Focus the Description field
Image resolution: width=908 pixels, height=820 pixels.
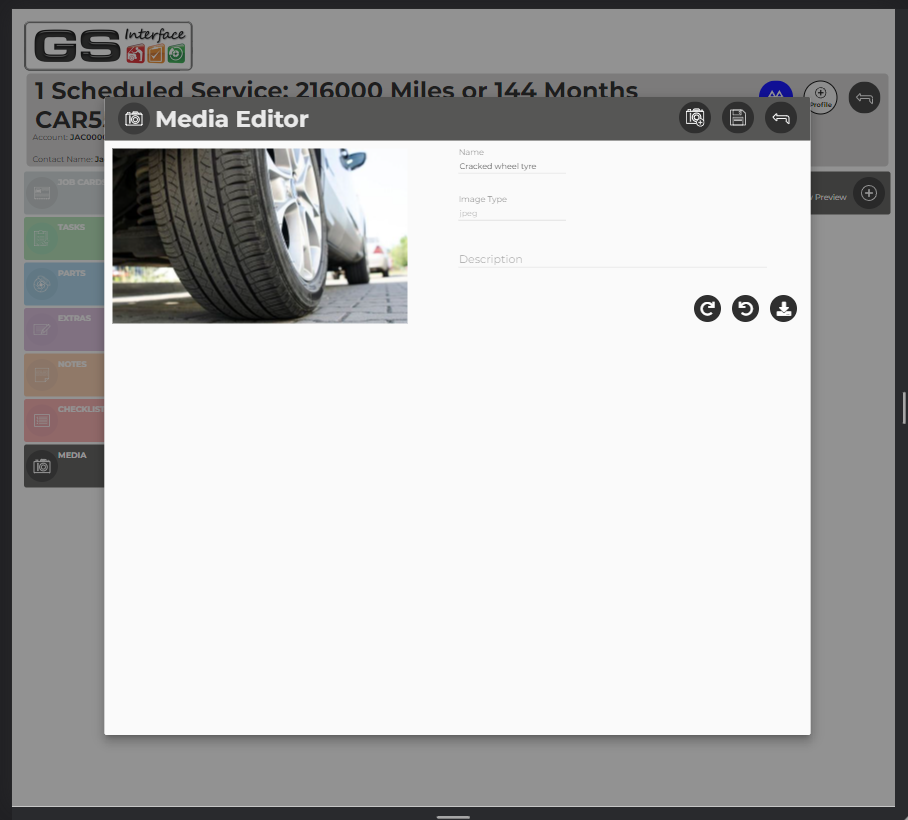(x=613, y=259)
